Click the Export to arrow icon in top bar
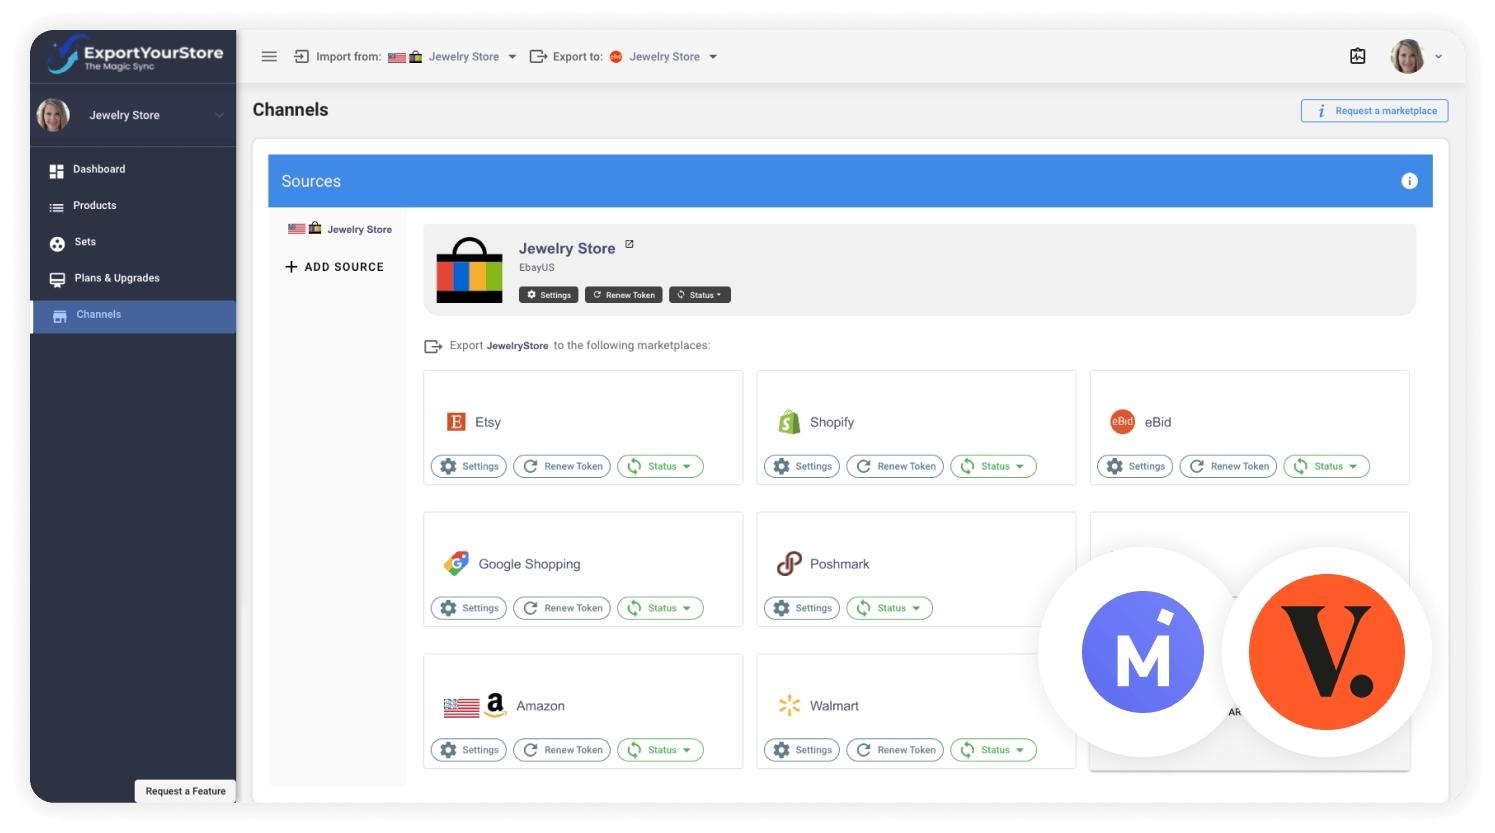The height and width of the screenshot is (833, 1495). pos(538,57)
